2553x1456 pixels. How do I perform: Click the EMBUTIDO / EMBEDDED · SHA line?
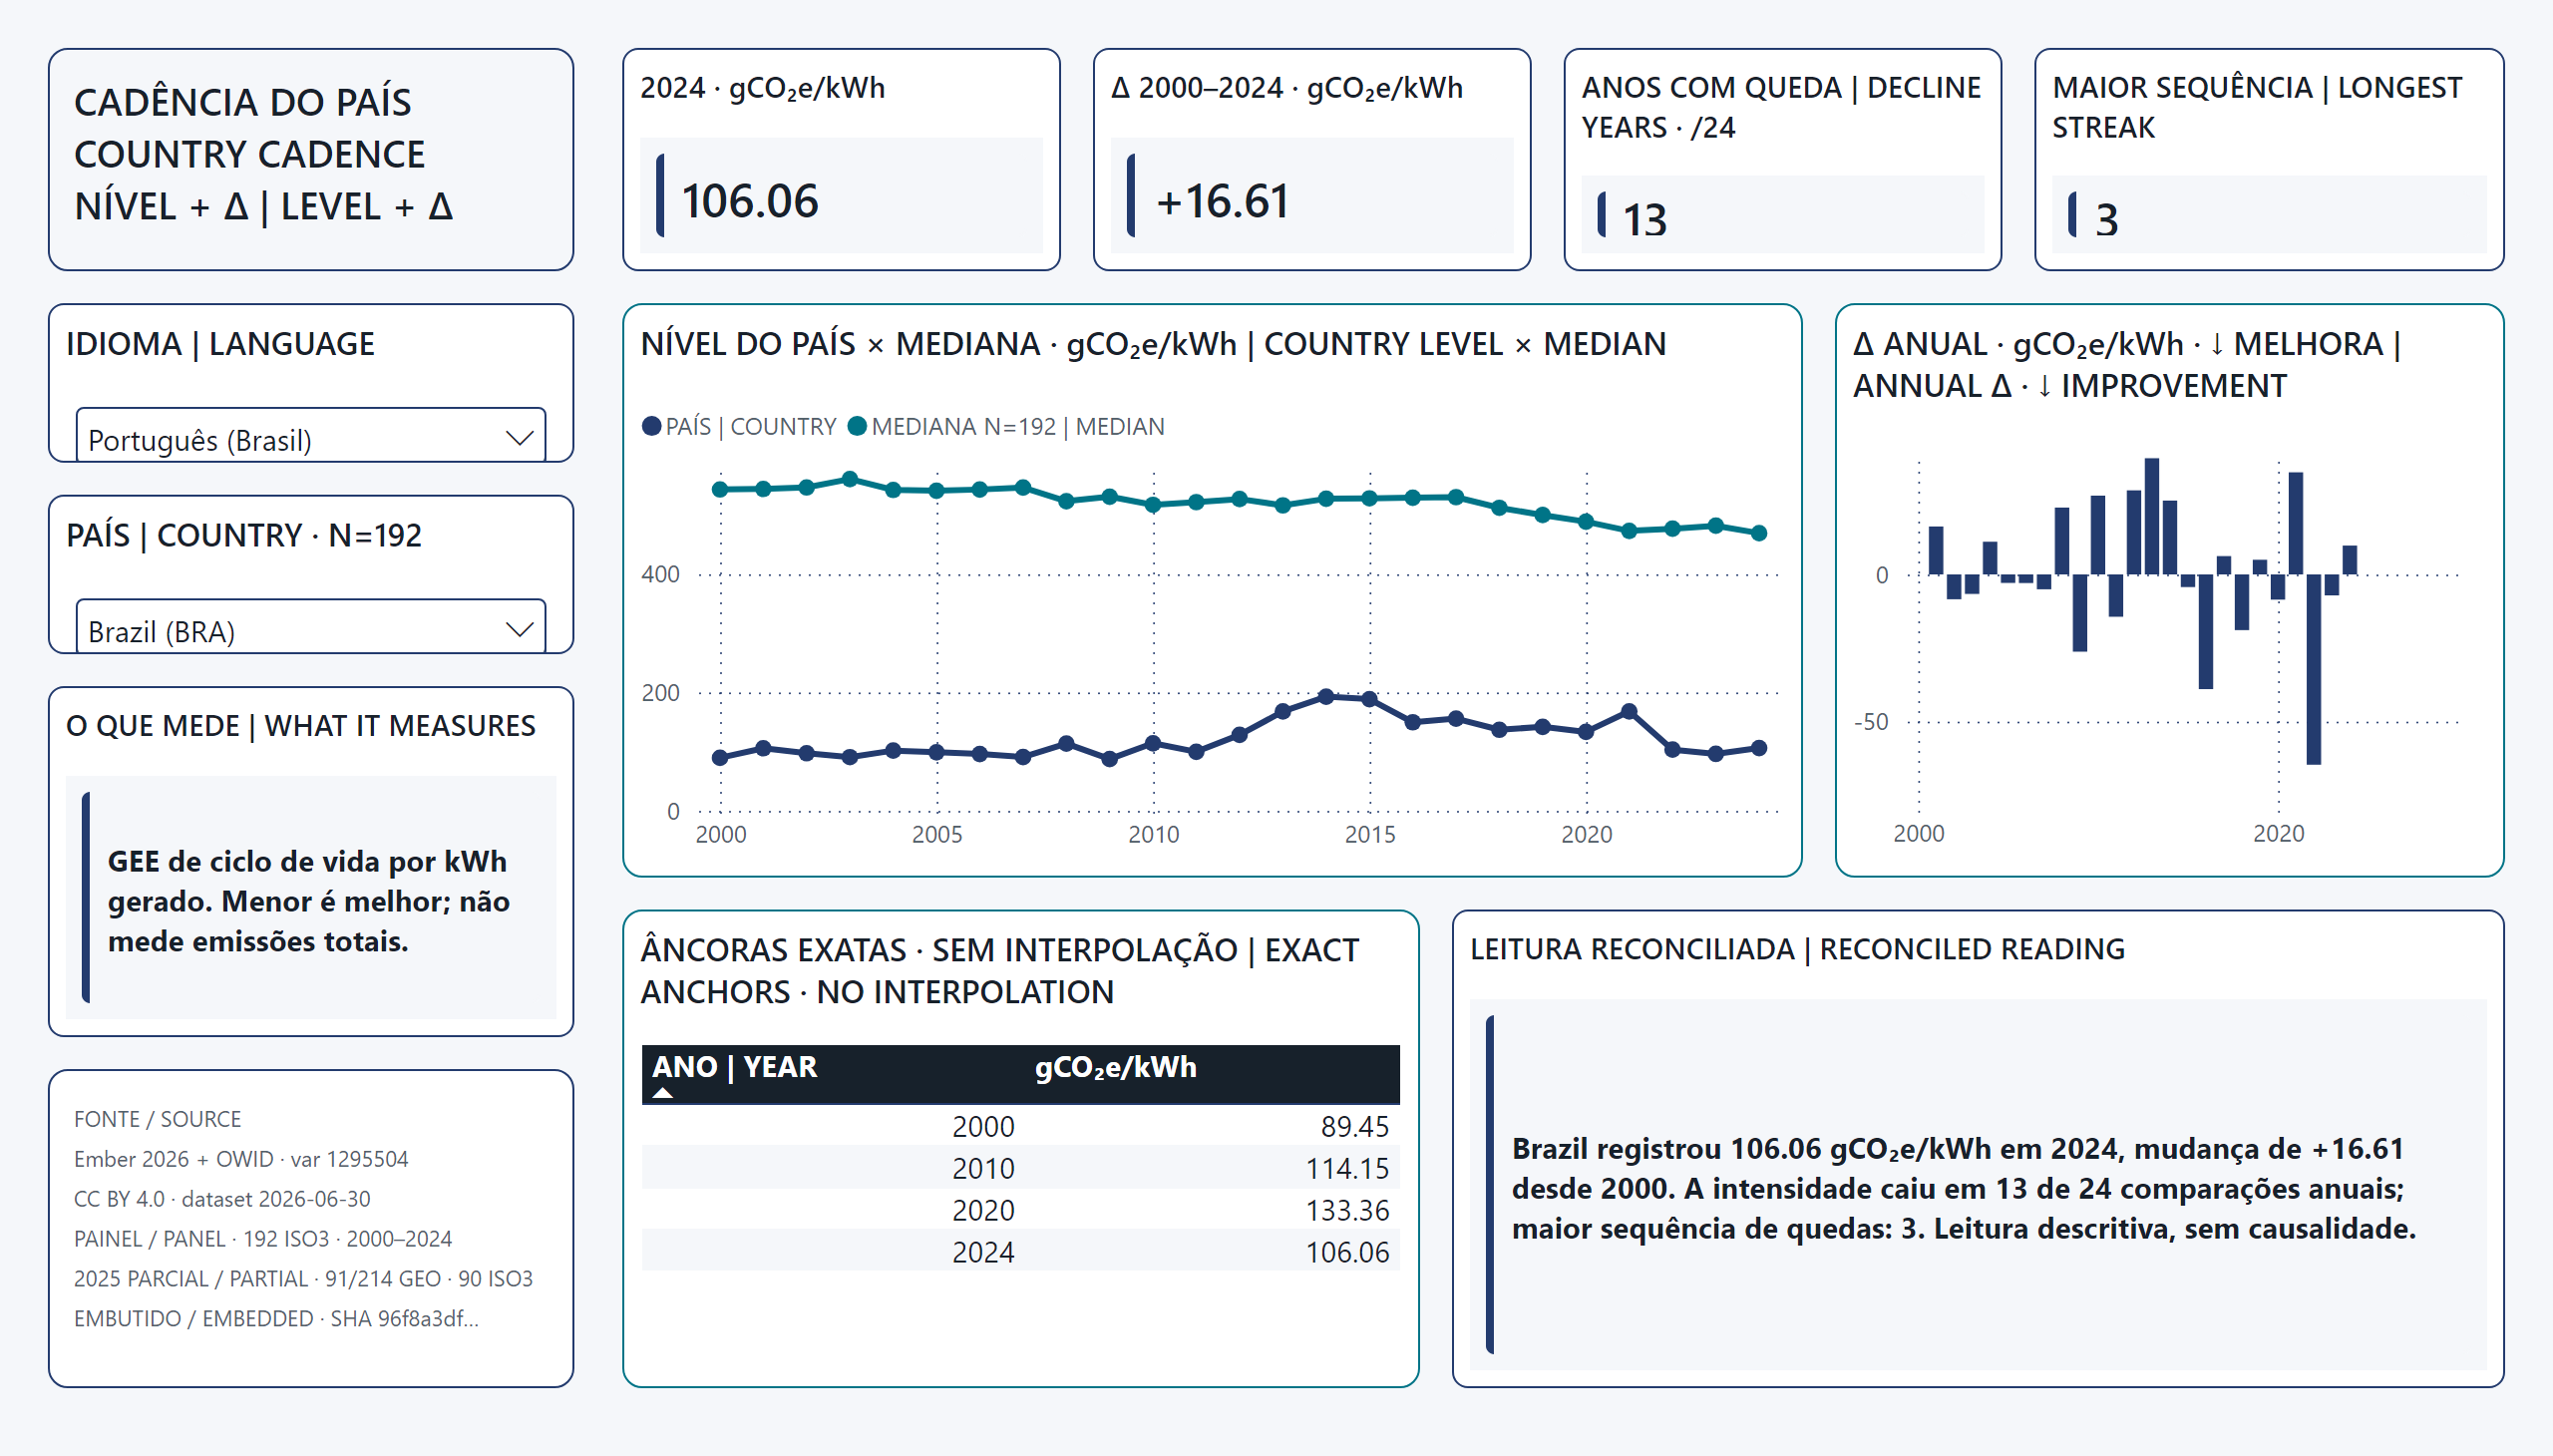[x=277, y=1319]
